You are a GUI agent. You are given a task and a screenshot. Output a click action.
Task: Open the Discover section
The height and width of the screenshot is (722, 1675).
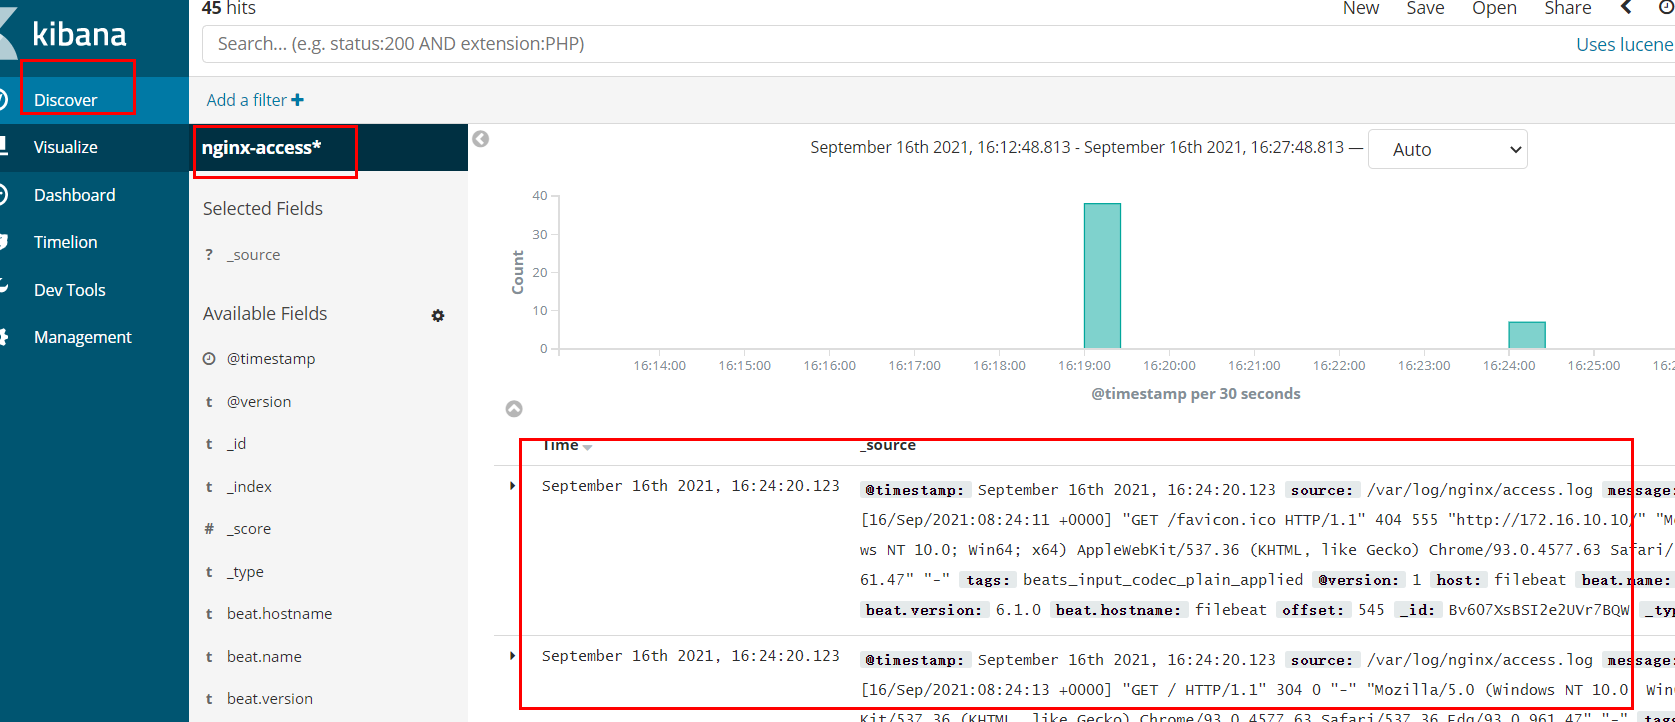pos(65,100)
